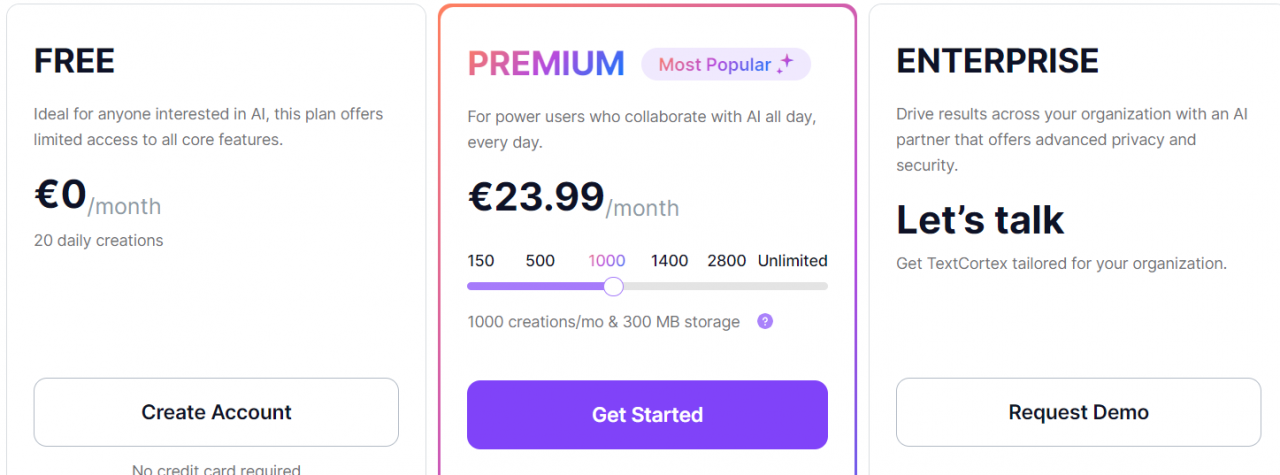Click the "20 daily creations" text
This screenshot has width=1280, height=475.
point(98,240)
